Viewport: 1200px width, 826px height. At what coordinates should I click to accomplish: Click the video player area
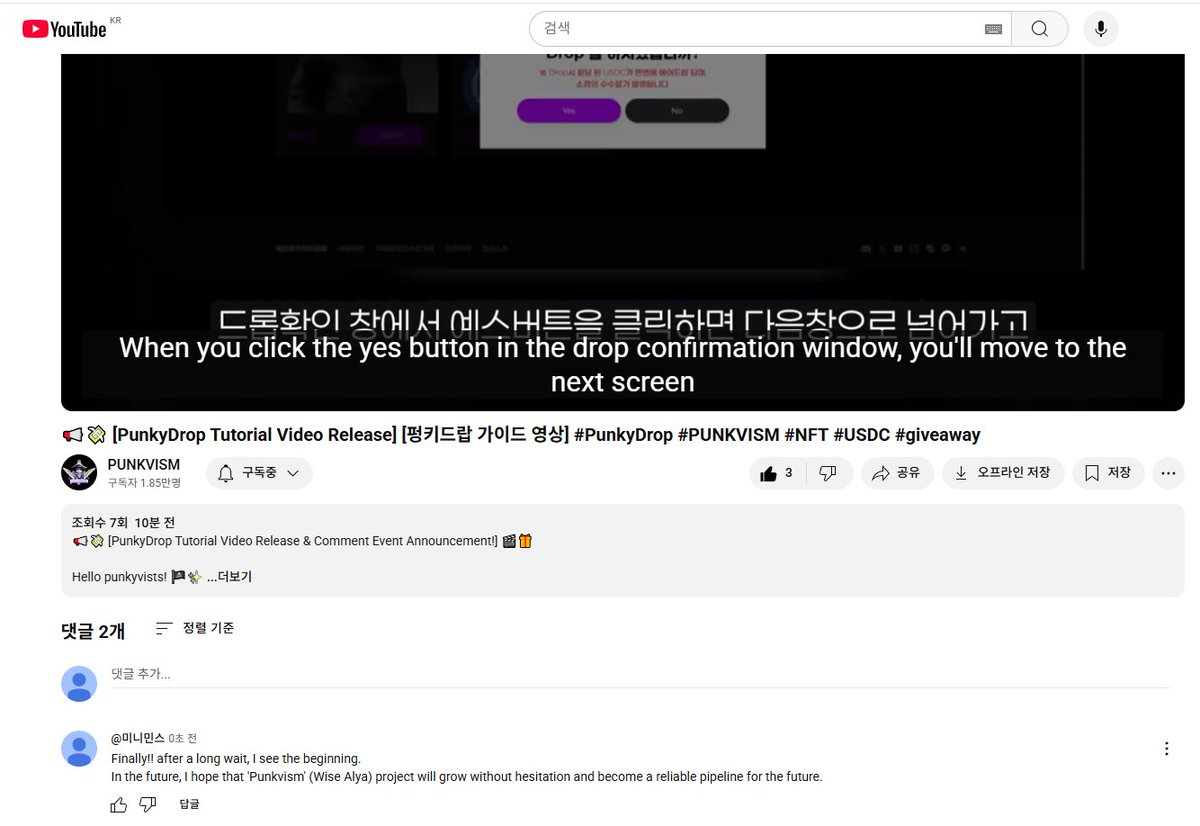click(622, 232)
